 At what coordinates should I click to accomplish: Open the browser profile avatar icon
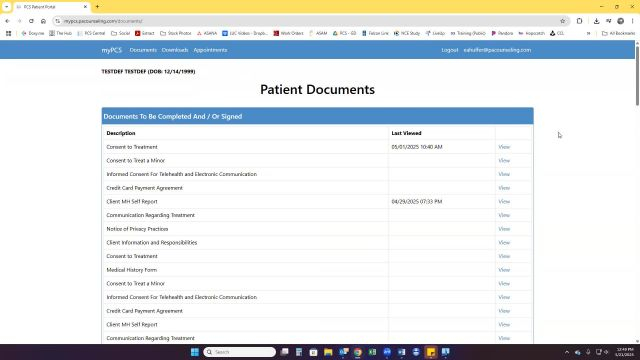[620, 21]
